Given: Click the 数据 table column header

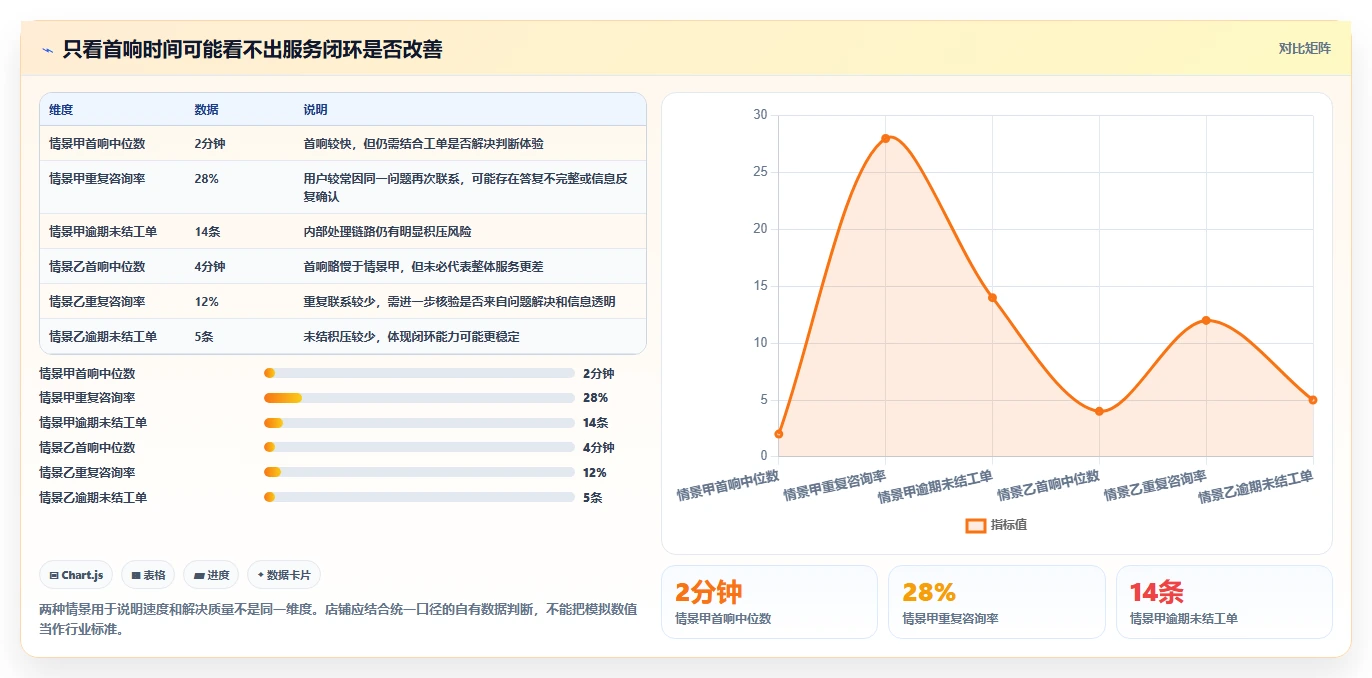Looking at the screenshot, I should (207, 110).
